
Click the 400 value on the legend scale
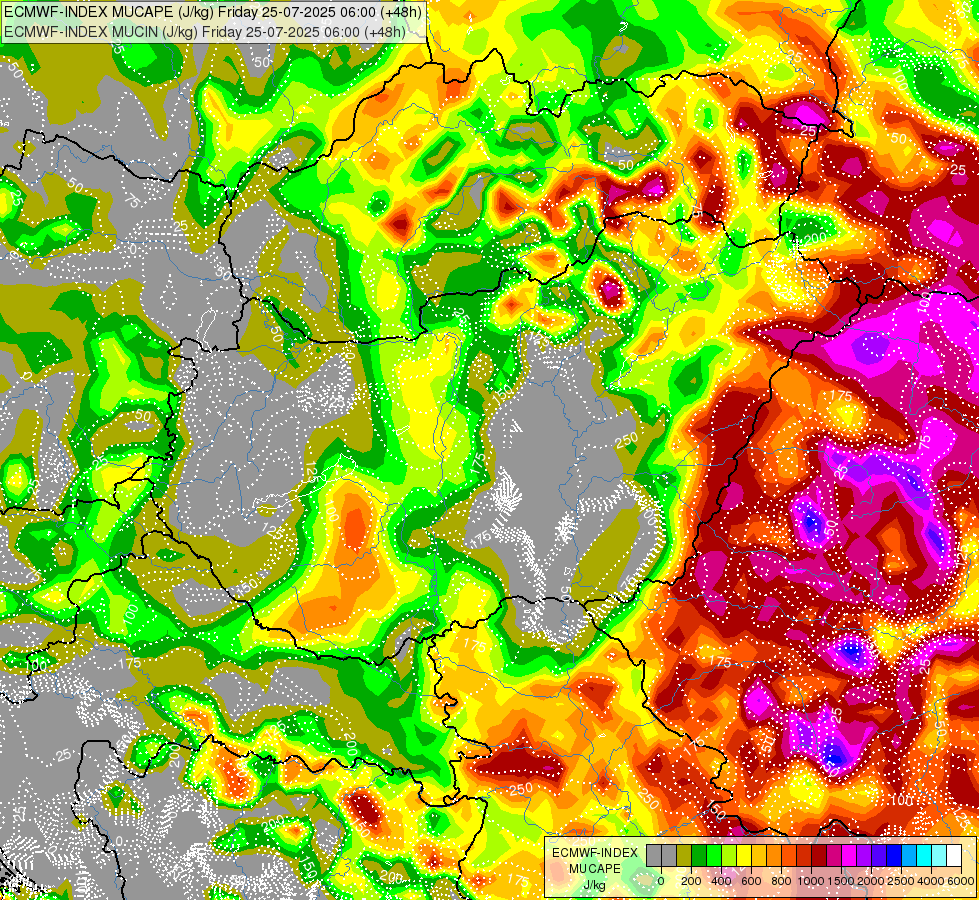coord(721,881)
